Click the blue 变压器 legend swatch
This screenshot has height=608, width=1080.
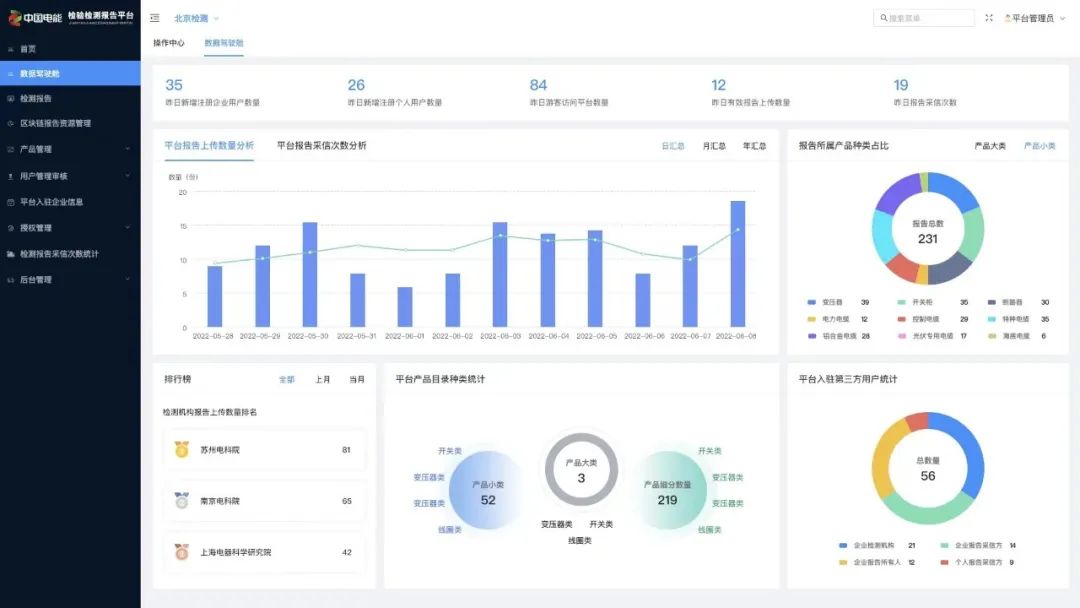coord(811,302)
